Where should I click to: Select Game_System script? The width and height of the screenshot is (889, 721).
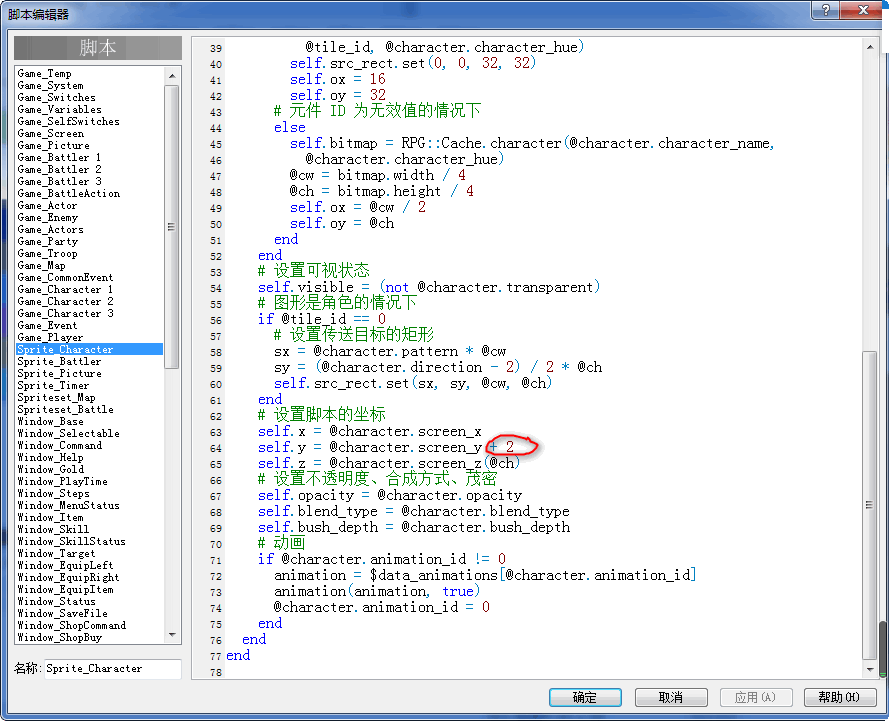tap(50, 86)
